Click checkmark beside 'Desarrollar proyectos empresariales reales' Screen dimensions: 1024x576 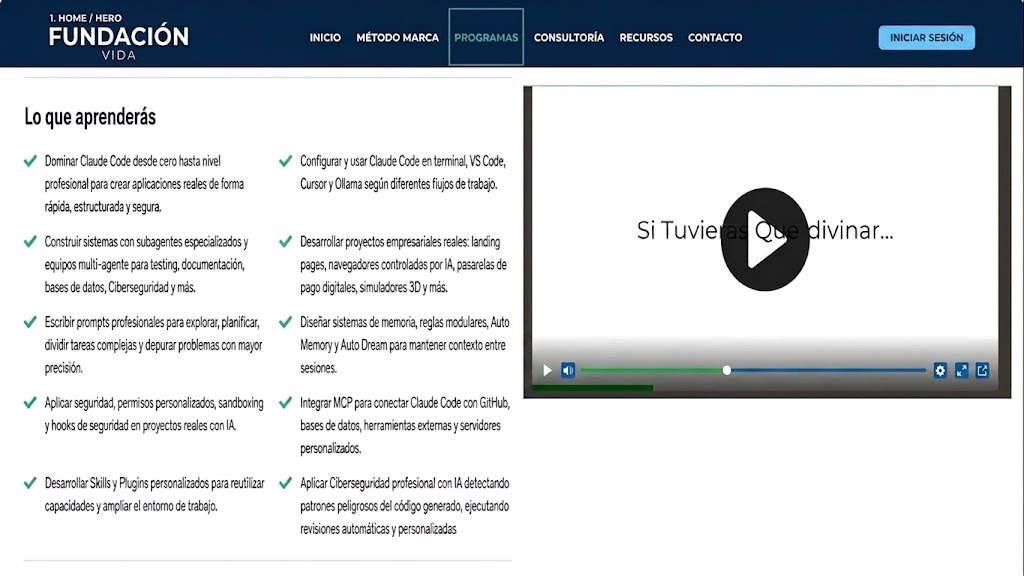click(285, 242)
